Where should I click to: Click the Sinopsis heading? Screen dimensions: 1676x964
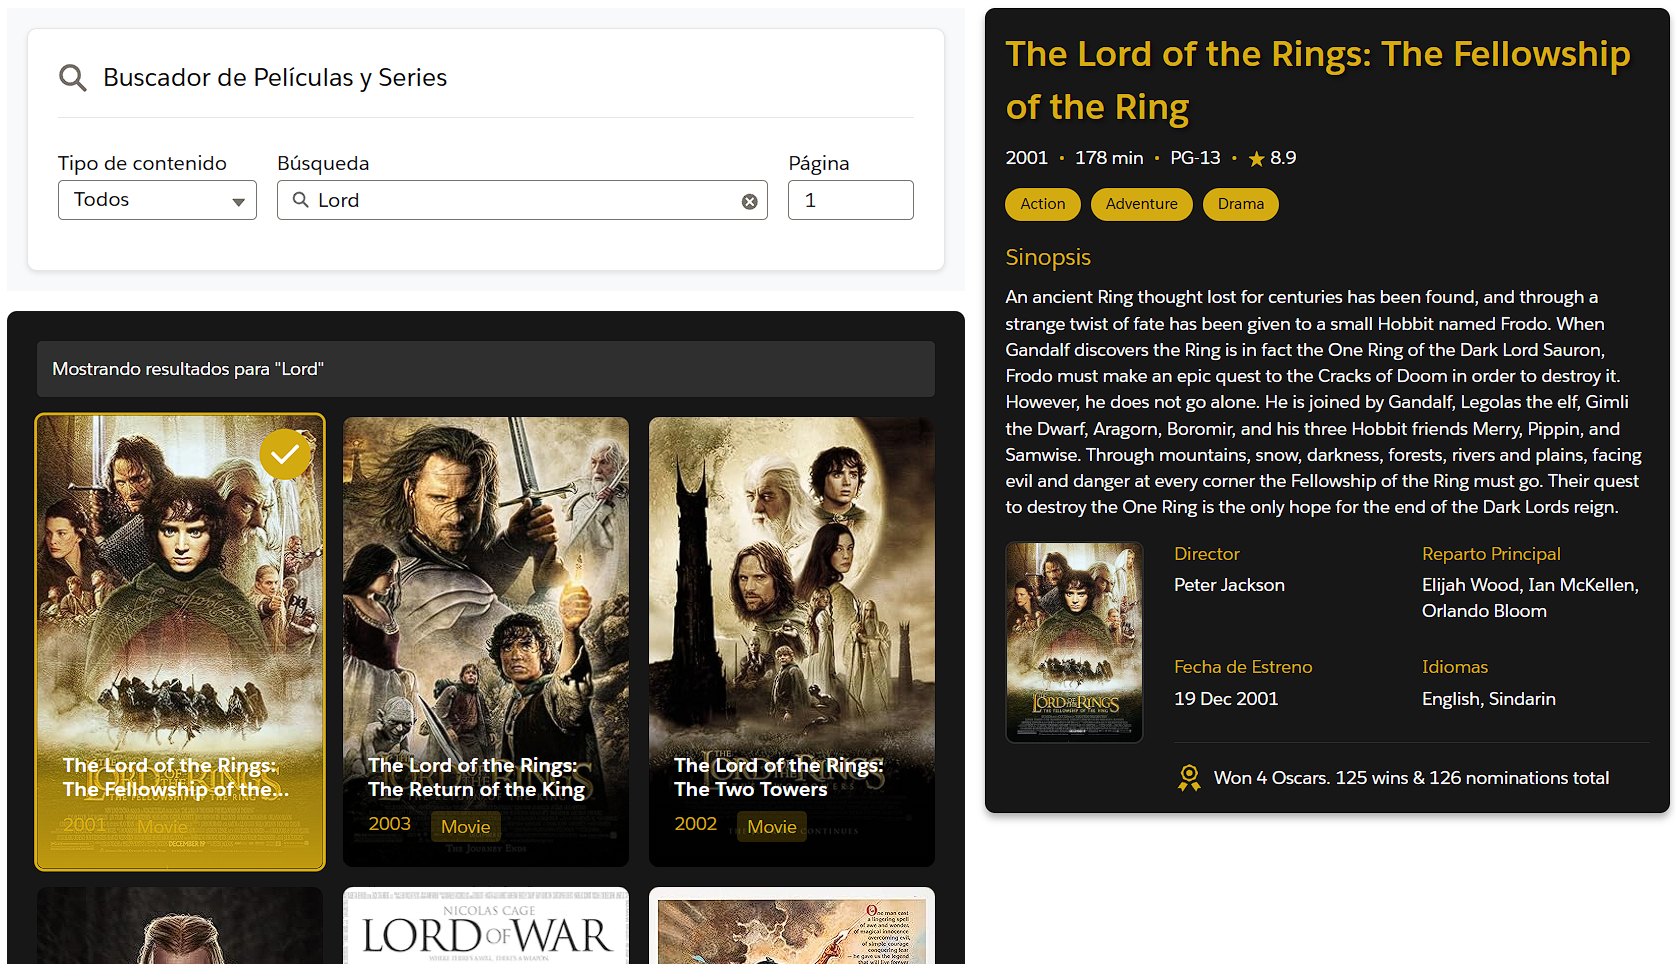point(1047,257)
